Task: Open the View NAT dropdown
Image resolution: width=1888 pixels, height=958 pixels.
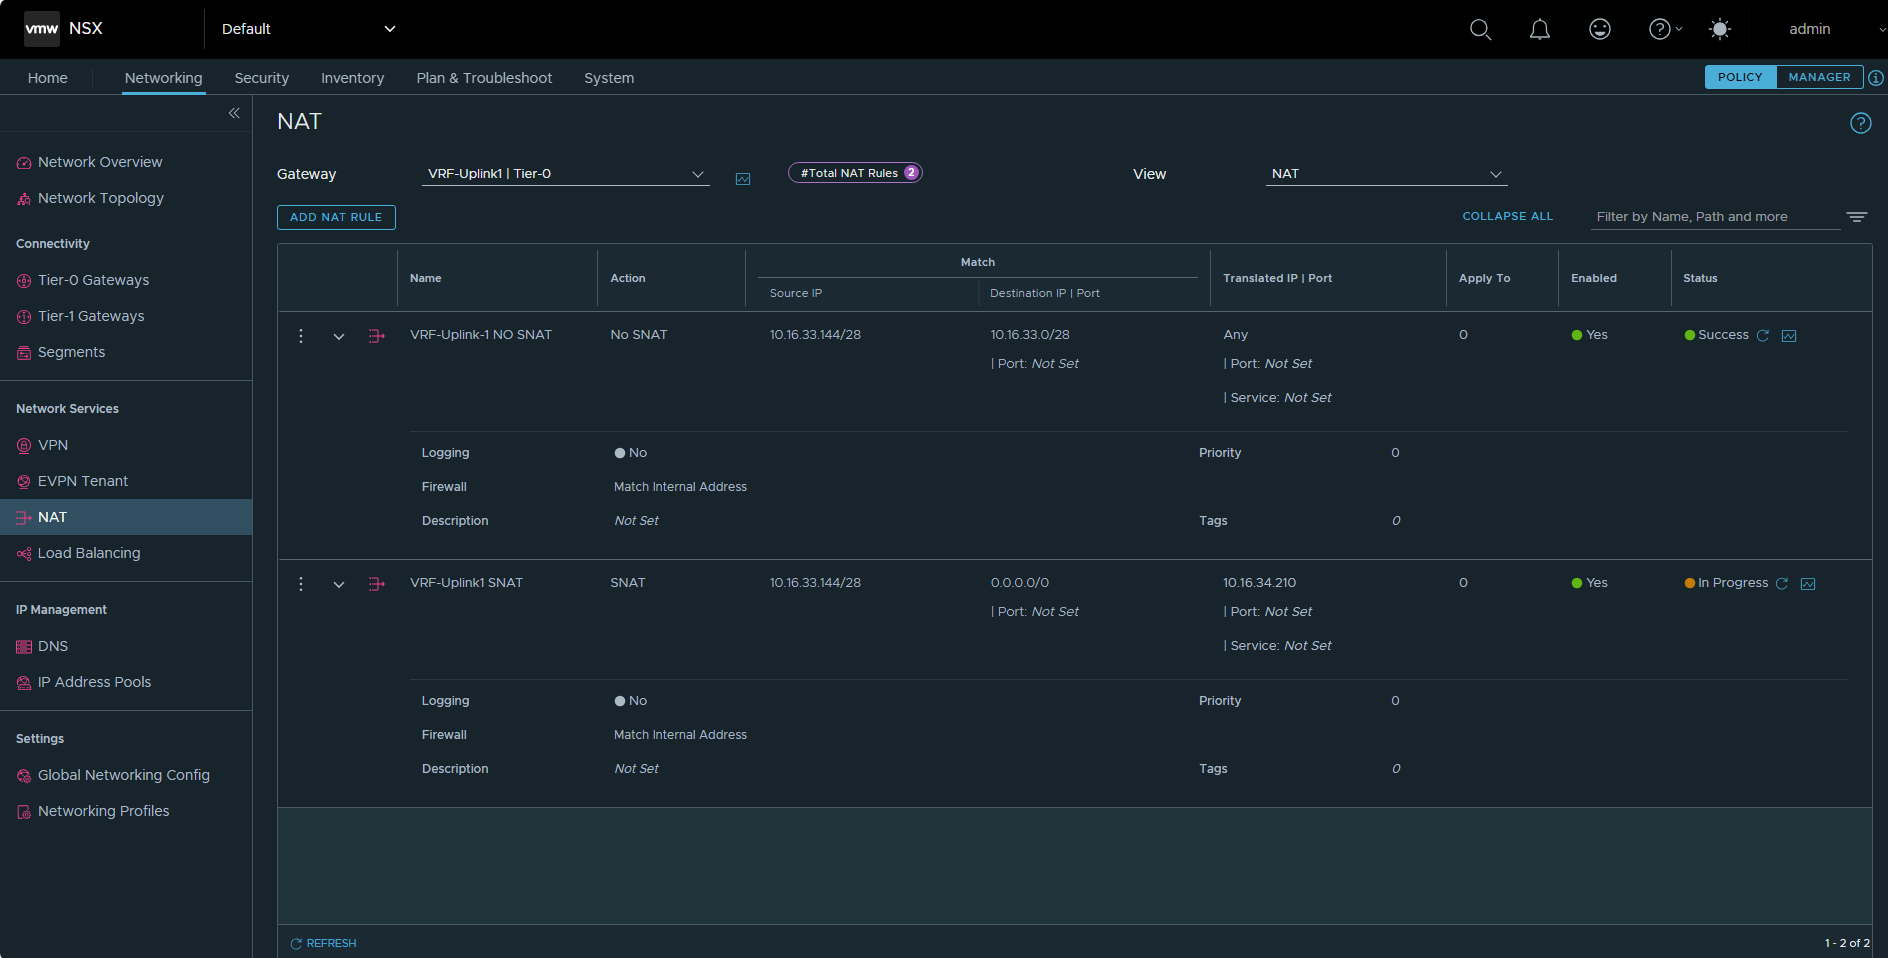Action: click(1386, 174)
